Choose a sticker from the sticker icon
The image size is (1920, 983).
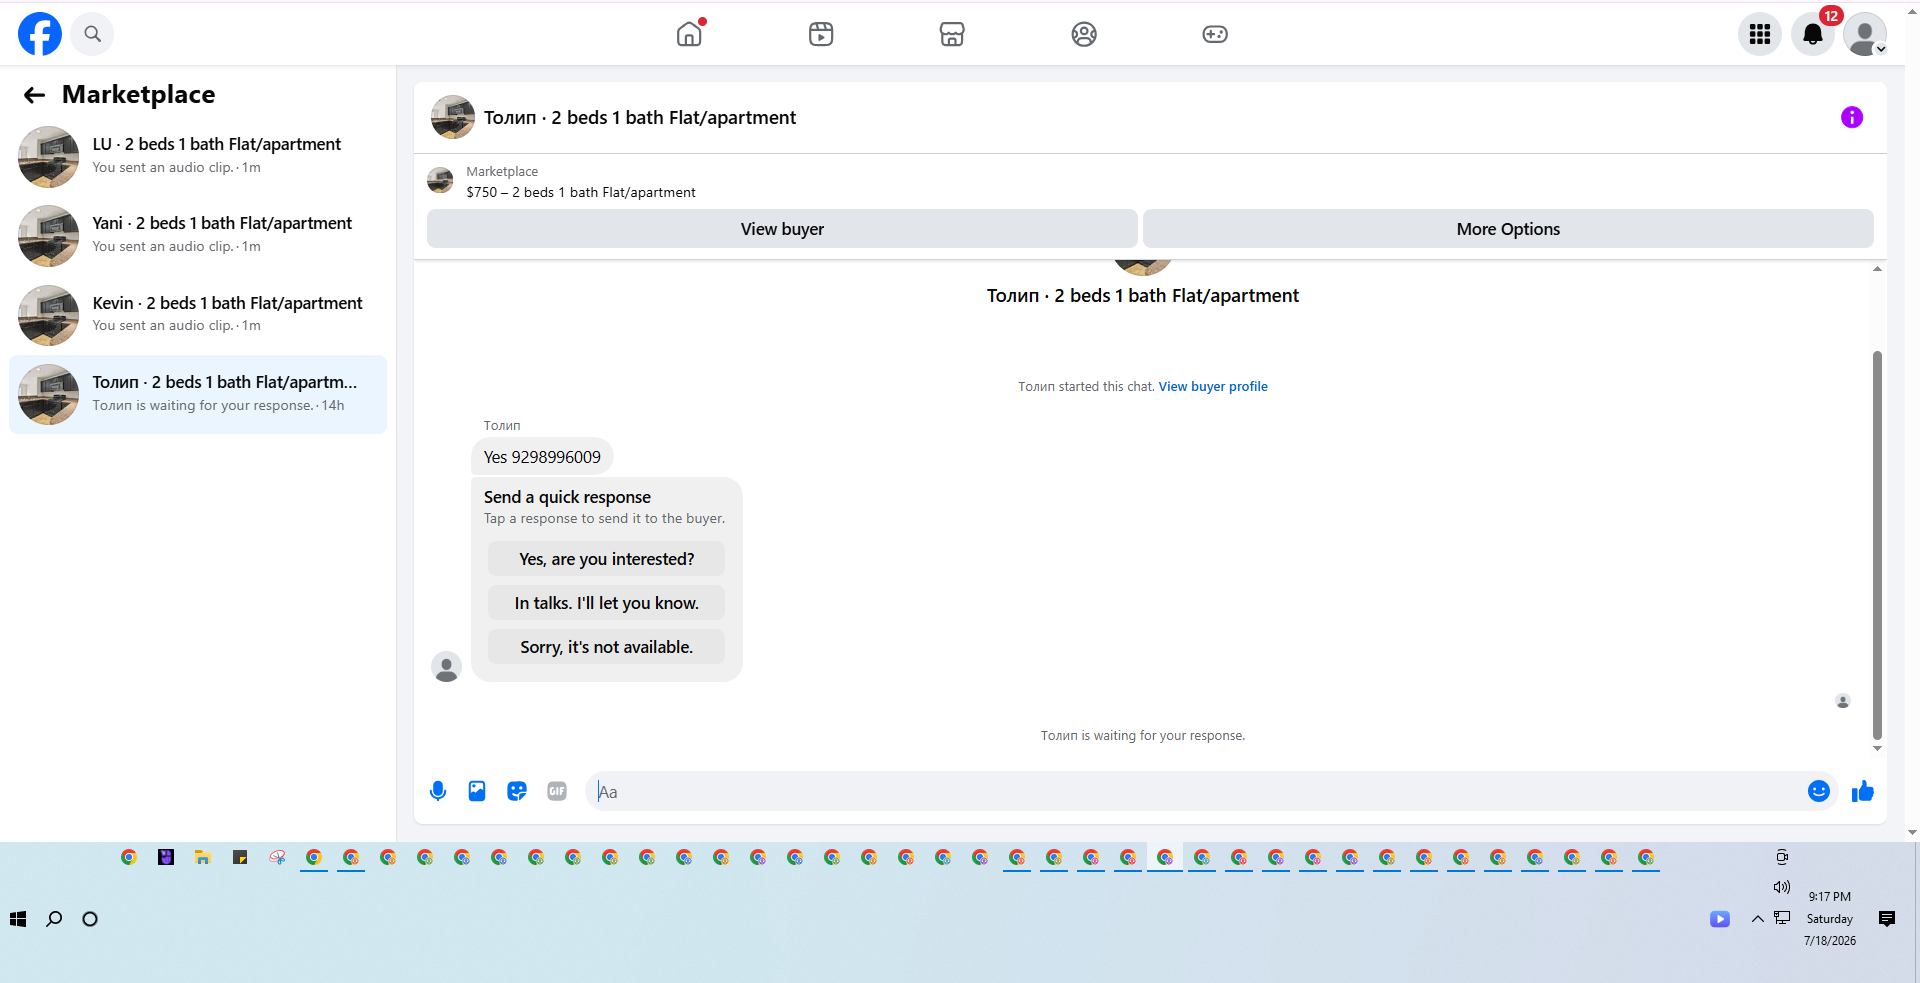(x=517, y=791)
